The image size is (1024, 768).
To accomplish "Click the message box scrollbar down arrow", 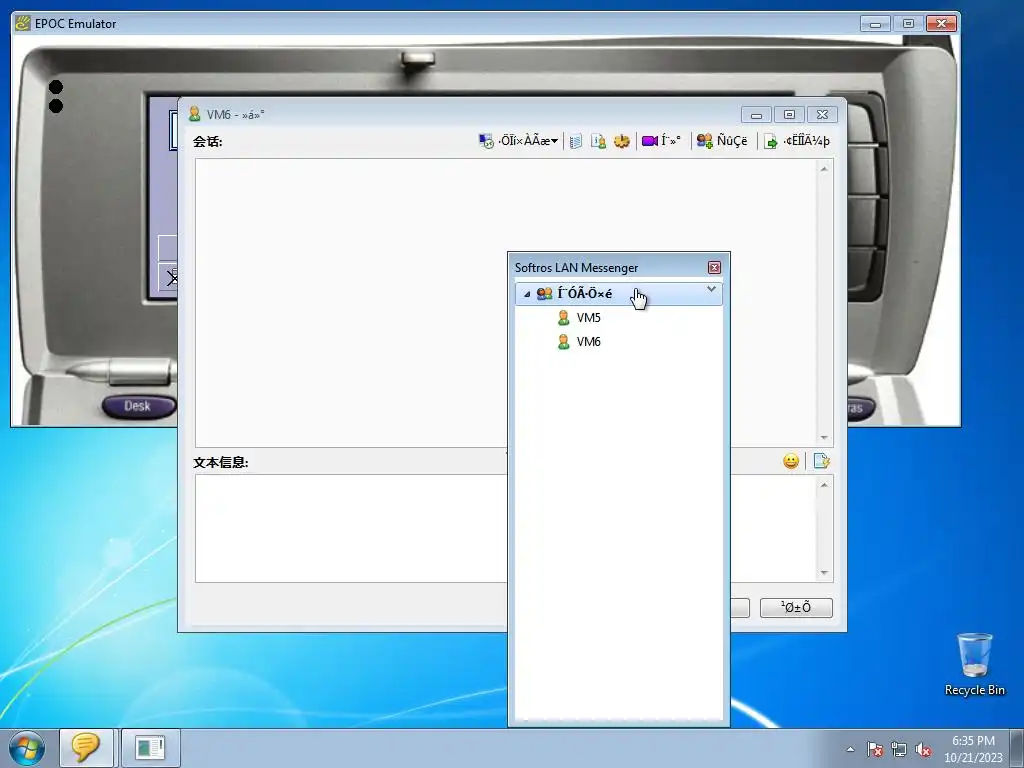I will pos(824,573).
